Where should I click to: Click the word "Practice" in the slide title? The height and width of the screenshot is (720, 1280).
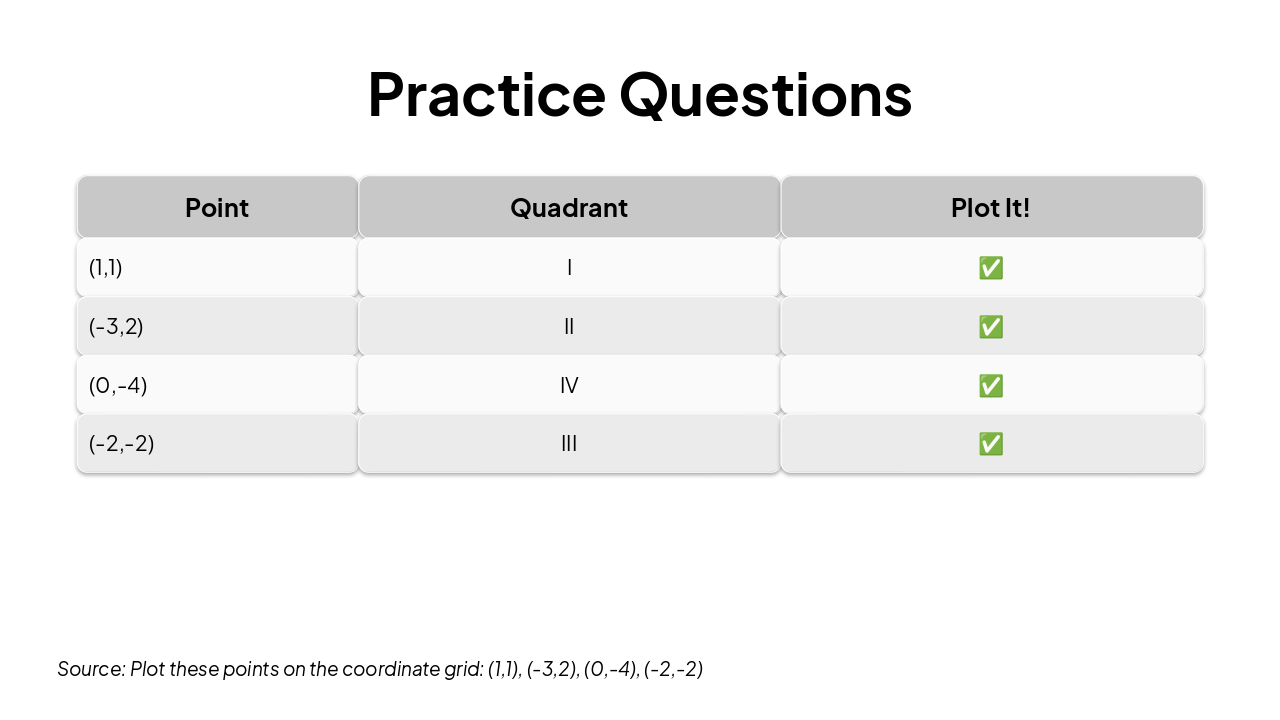486,94
